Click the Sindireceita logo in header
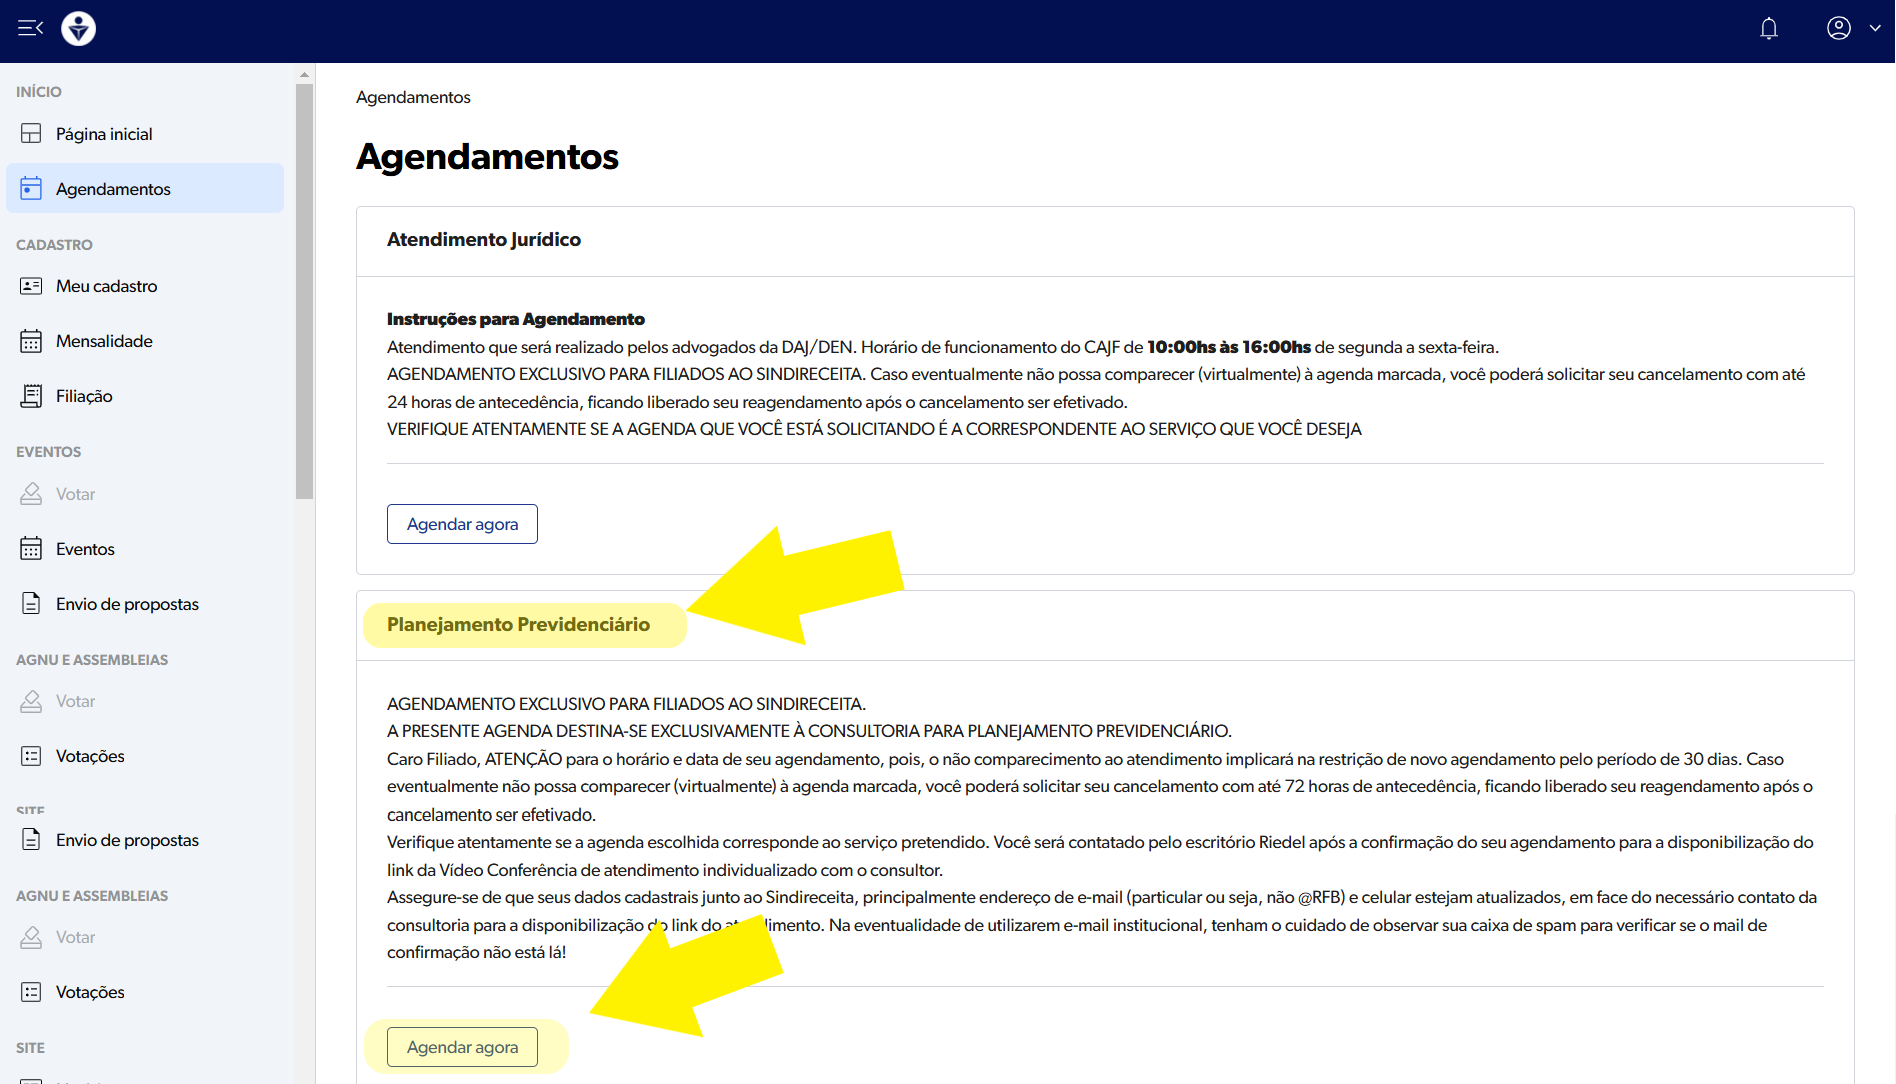 click(78, 28)
